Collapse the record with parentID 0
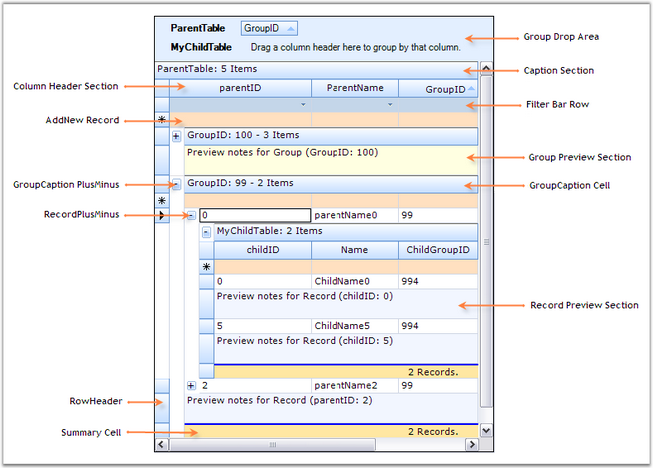 [191, 215]
